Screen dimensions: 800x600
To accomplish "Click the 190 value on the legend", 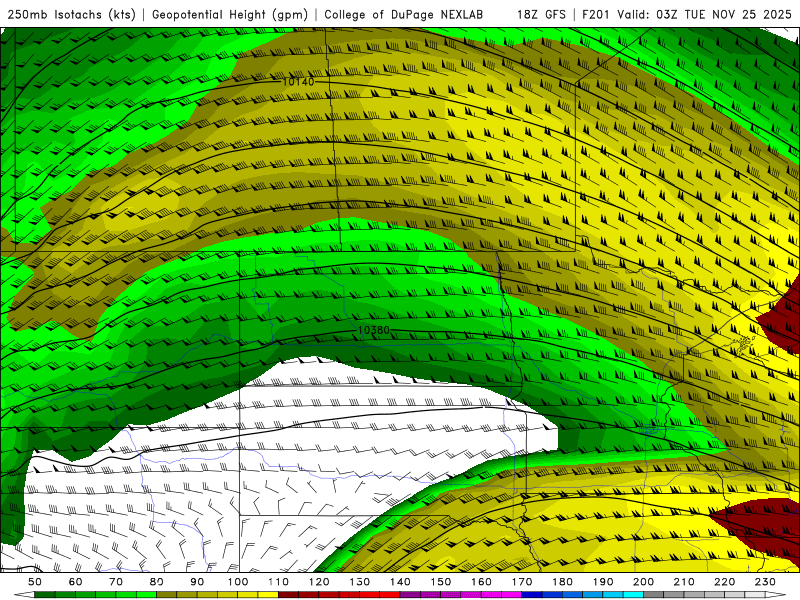I will tap(603, 582).
